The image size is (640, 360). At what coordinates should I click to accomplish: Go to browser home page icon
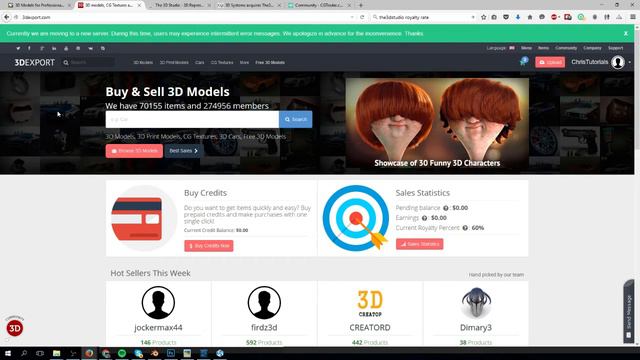tap(530, 17)
